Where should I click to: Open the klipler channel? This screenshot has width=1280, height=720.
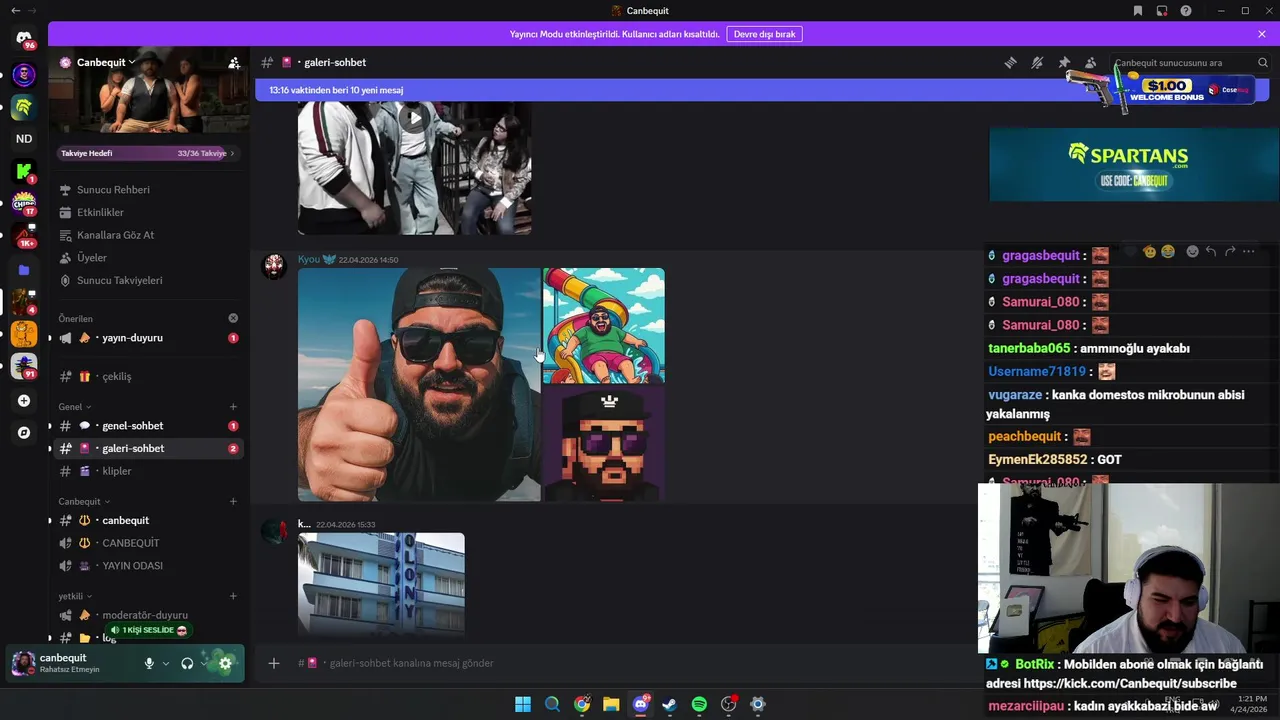point(148,471)
